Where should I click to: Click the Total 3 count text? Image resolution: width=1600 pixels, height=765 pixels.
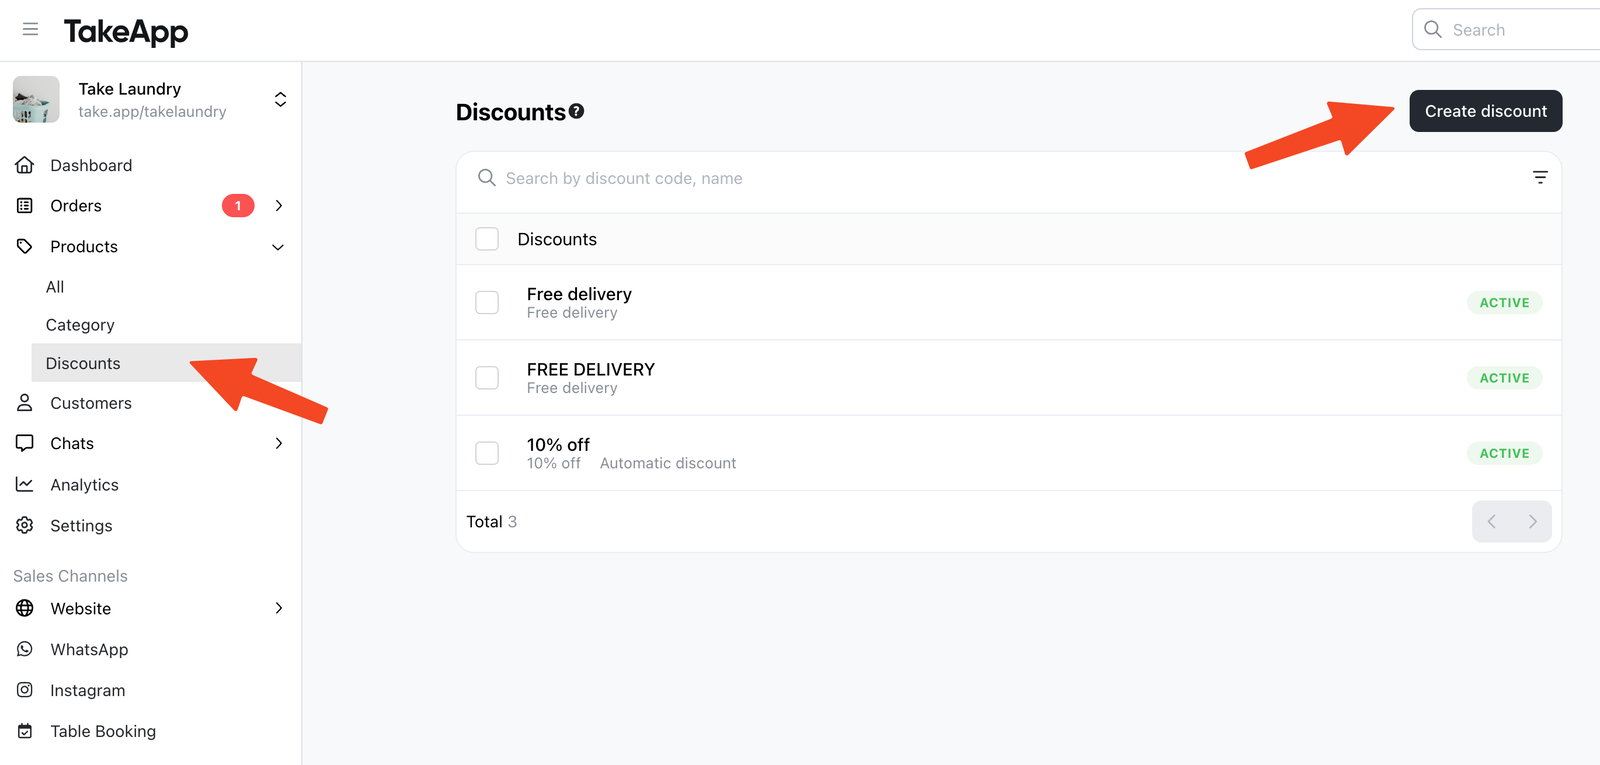coord(492,522)
